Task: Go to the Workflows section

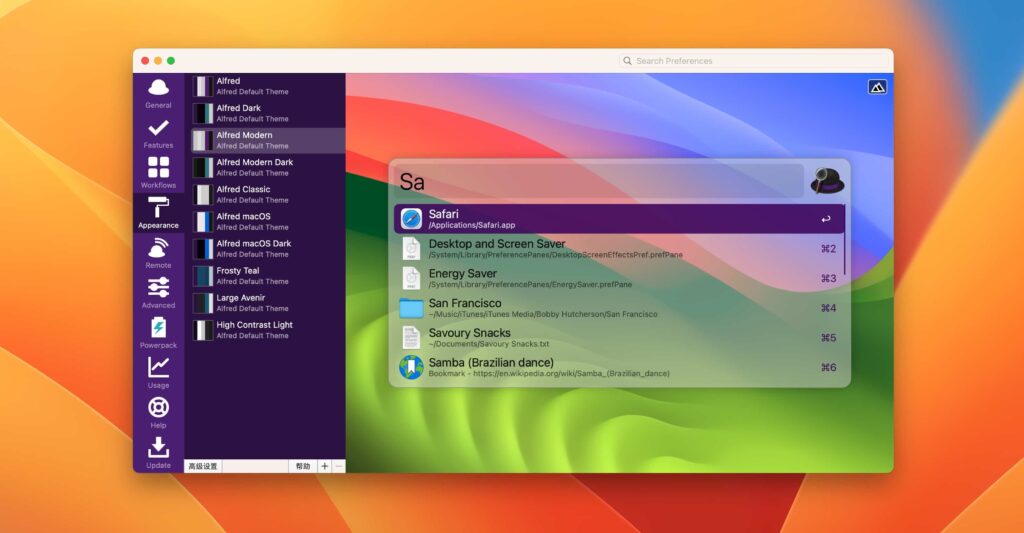Action: tap(158, 172)
